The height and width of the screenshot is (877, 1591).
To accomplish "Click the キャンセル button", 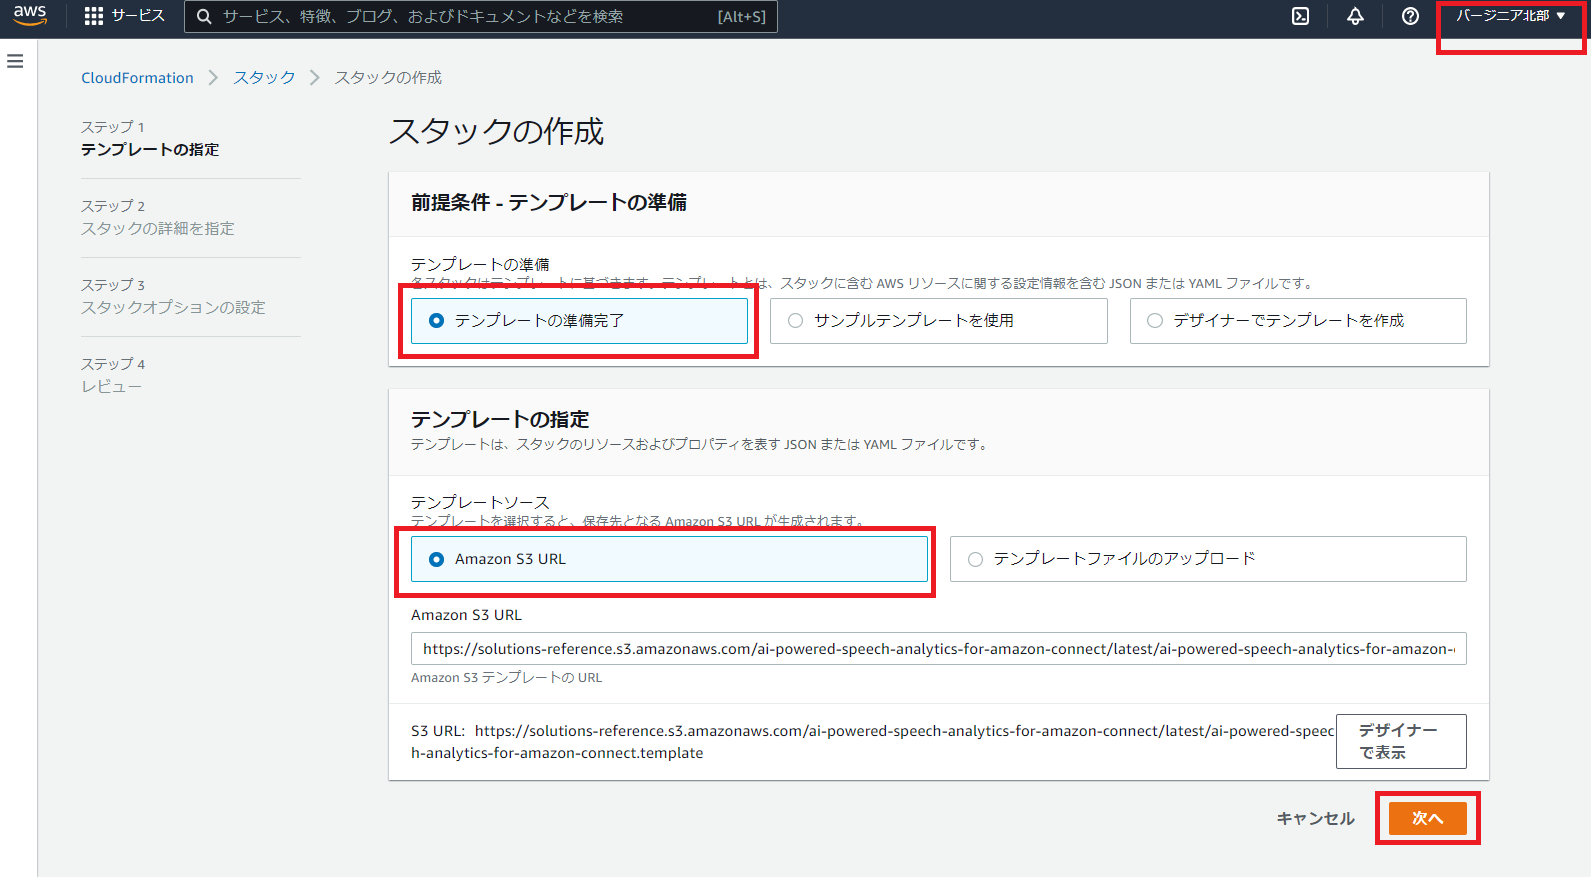I will pos(1315,818).
